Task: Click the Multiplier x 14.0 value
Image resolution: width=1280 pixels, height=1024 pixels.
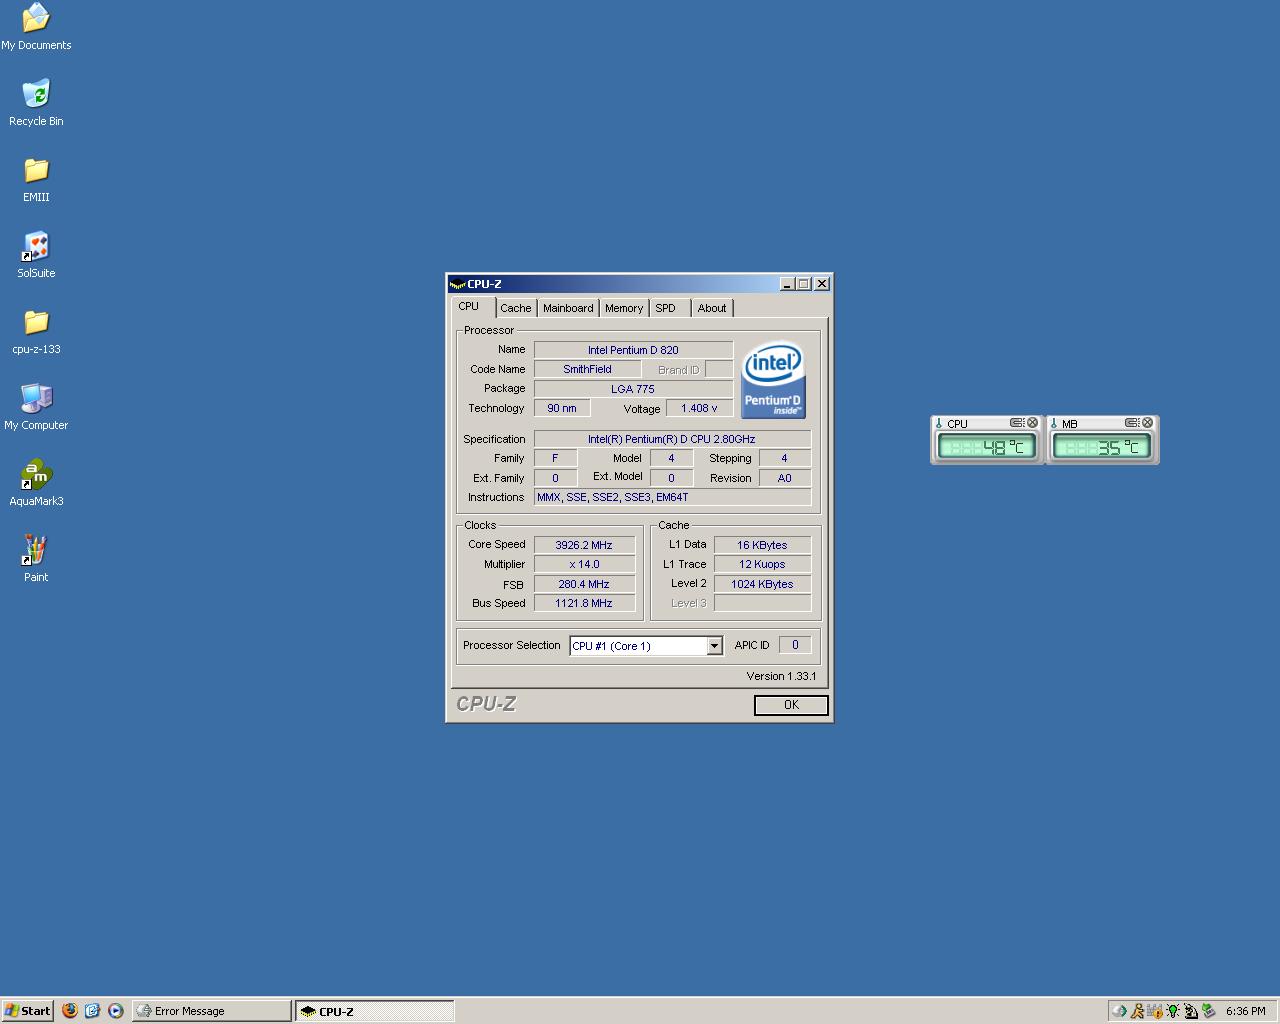Action: tap(584, 564)
